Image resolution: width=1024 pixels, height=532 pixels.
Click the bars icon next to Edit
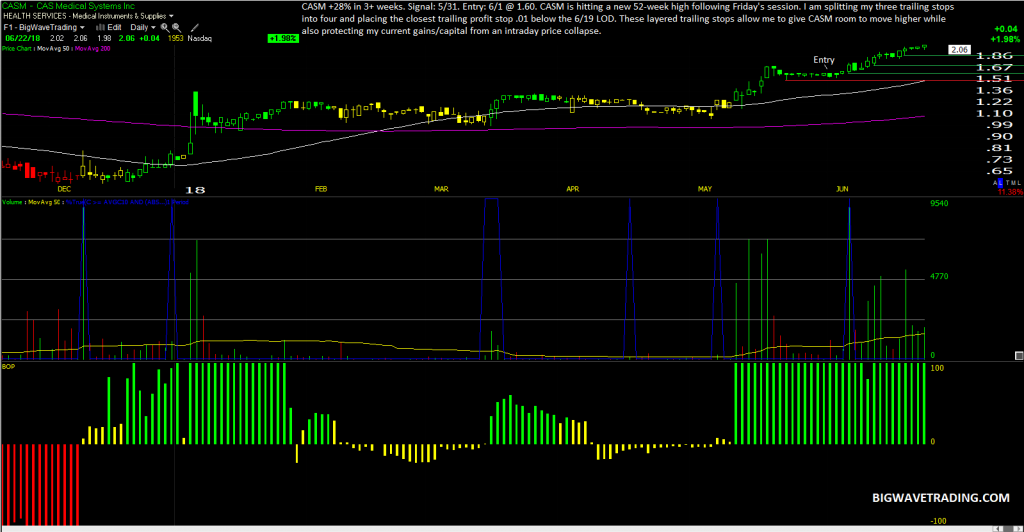(x=101, y=27)
